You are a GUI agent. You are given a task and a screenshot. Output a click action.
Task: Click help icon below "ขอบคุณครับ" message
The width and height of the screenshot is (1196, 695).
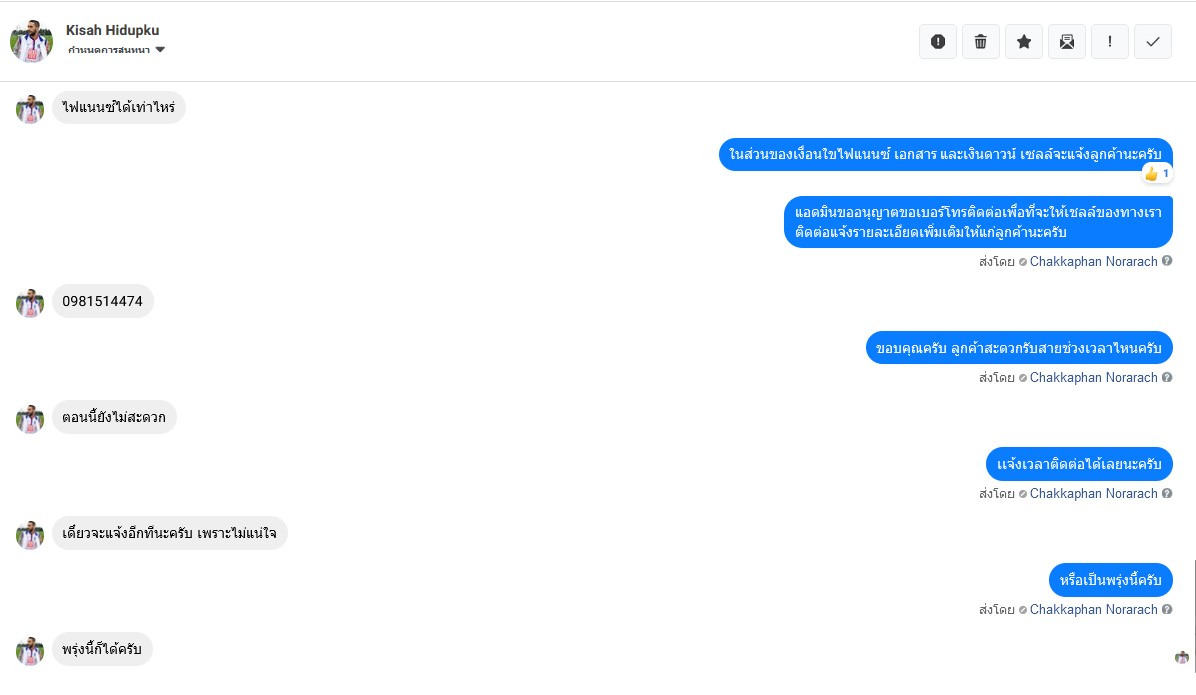1167,378
